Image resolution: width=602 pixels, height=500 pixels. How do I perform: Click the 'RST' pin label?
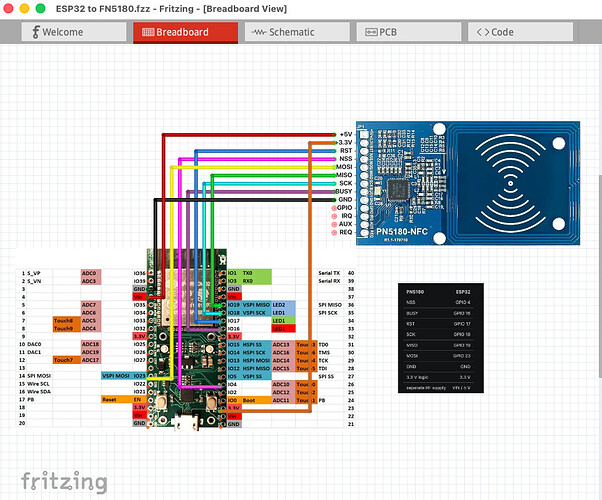[x=346, y=151]
